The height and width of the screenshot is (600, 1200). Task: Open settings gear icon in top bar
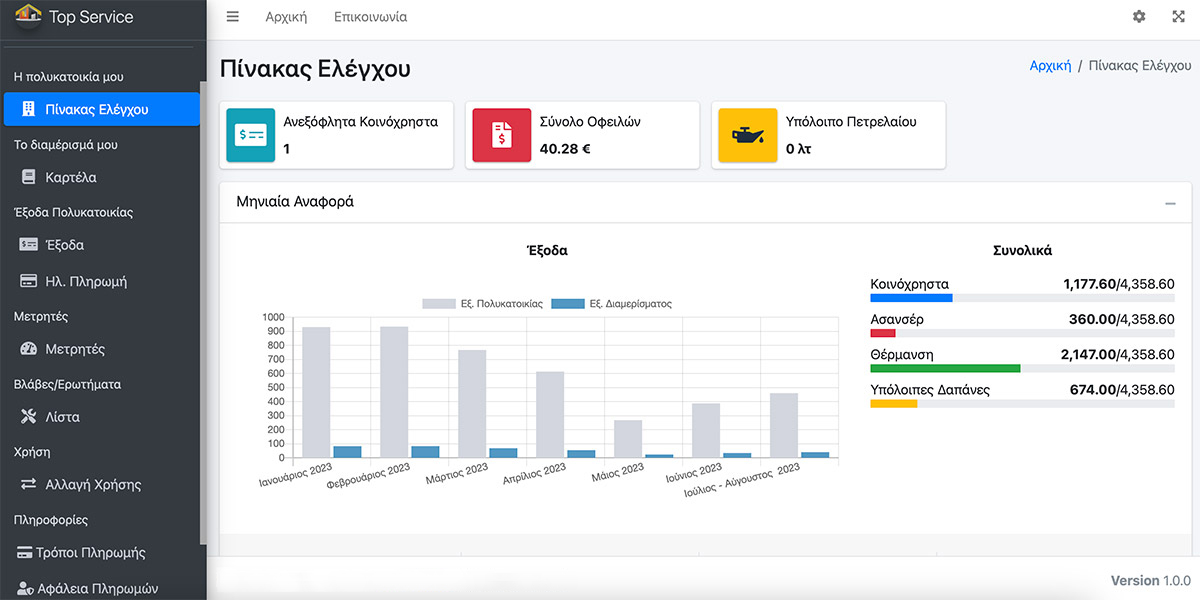pyautogui.click(x=1139, y=17)
